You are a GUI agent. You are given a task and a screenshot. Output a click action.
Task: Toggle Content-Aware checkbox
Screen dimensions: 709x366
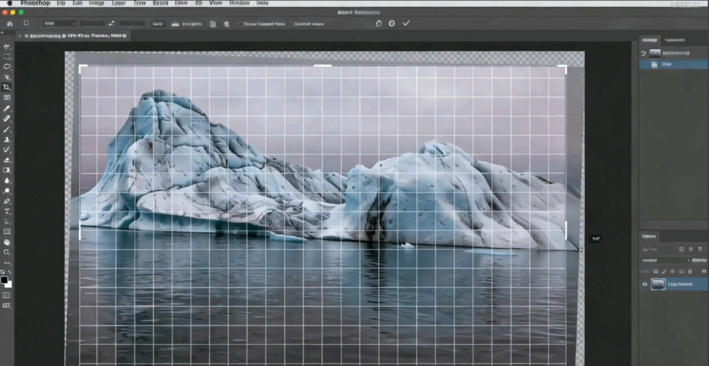pos(291,24)
